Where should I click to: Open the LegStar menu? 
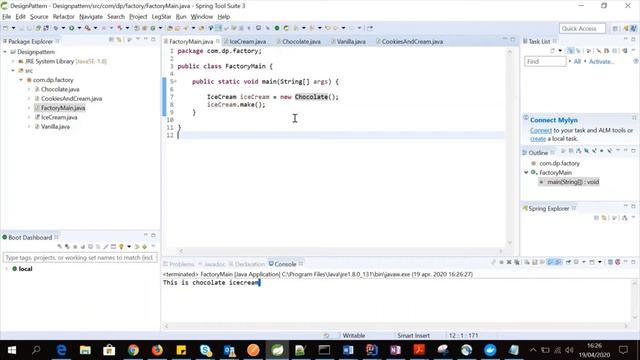pos(161,17)
